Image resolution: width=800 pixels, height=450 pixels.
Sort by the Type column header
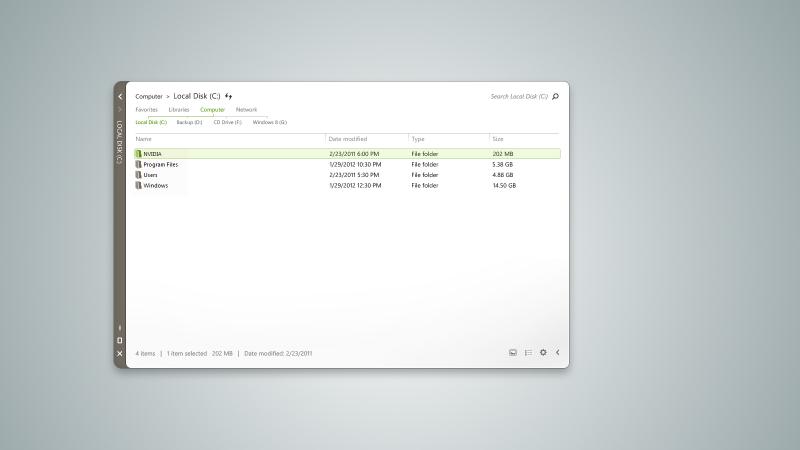[418, 139]
